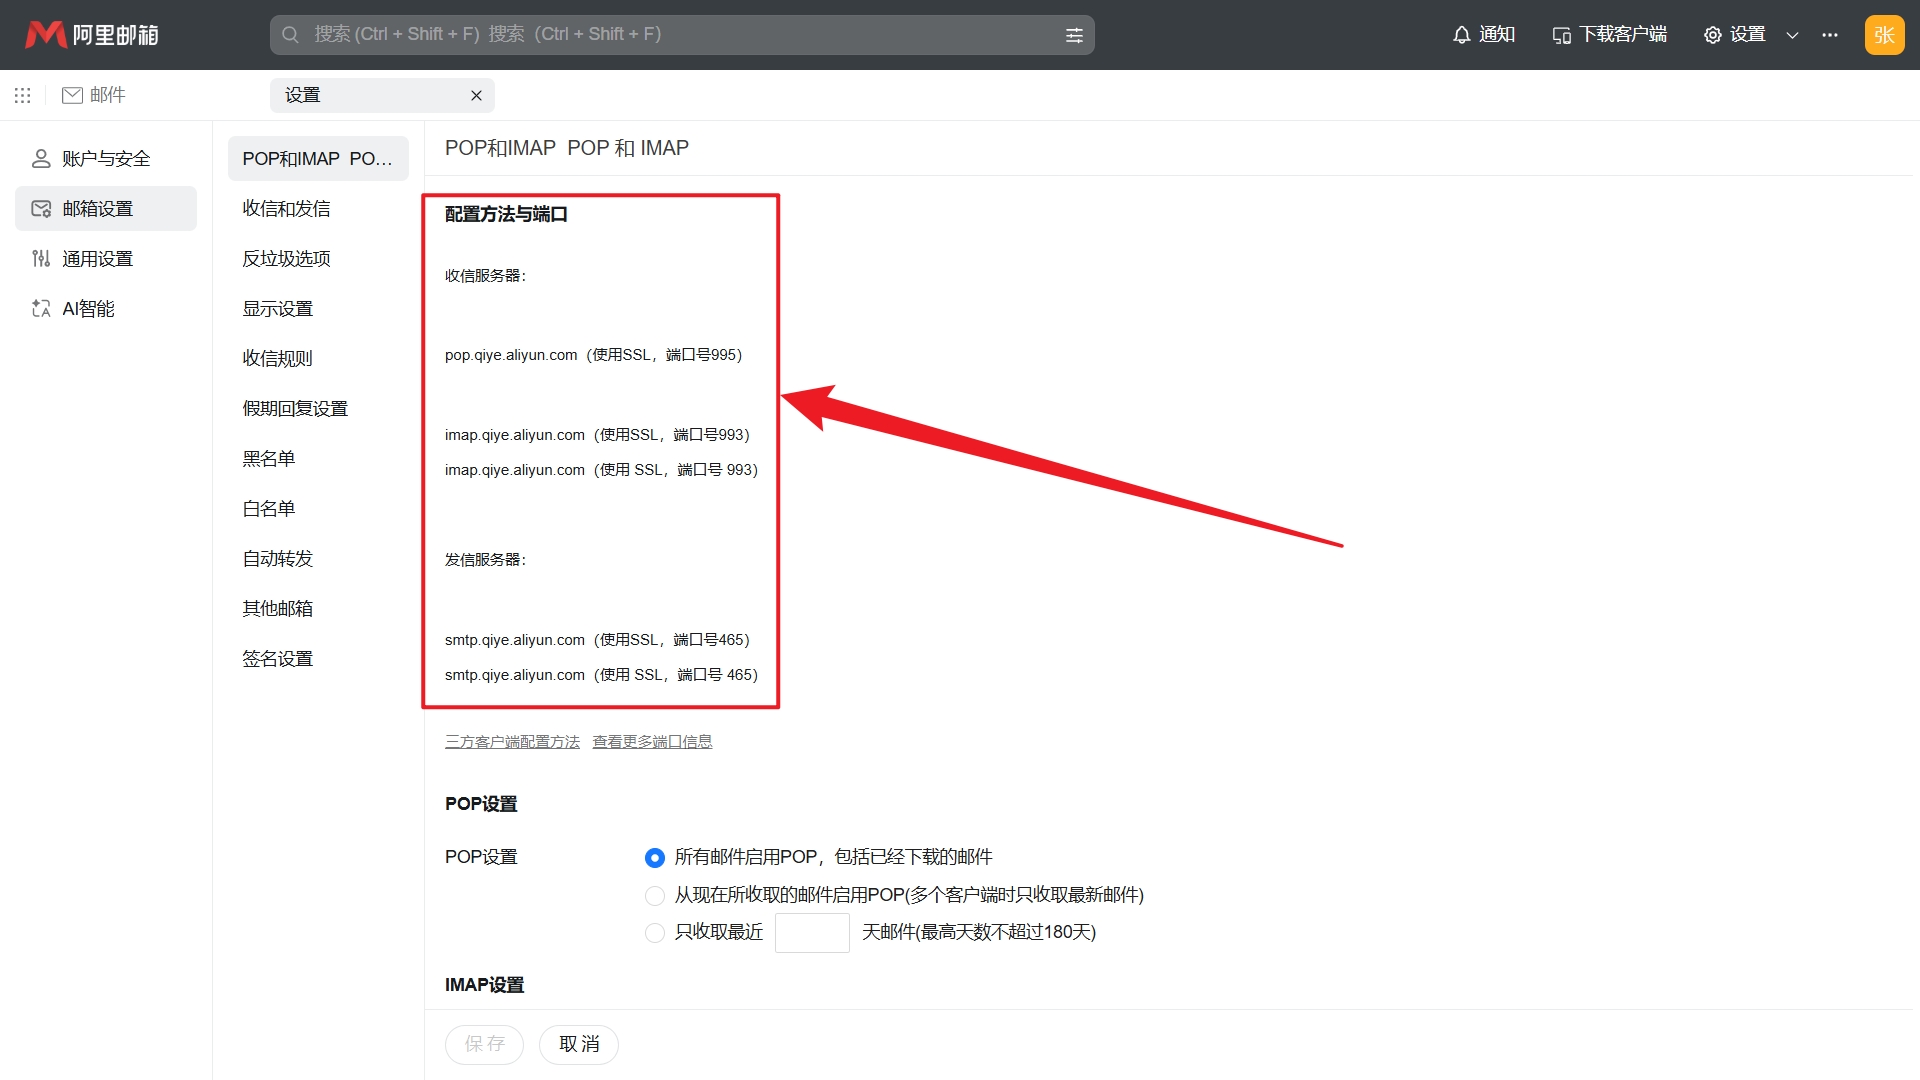Image resolution: width=1920 pixels, height=1080 pixels.
Task: Open advanced search filter icon
Action: click(x=1074, y=35)
